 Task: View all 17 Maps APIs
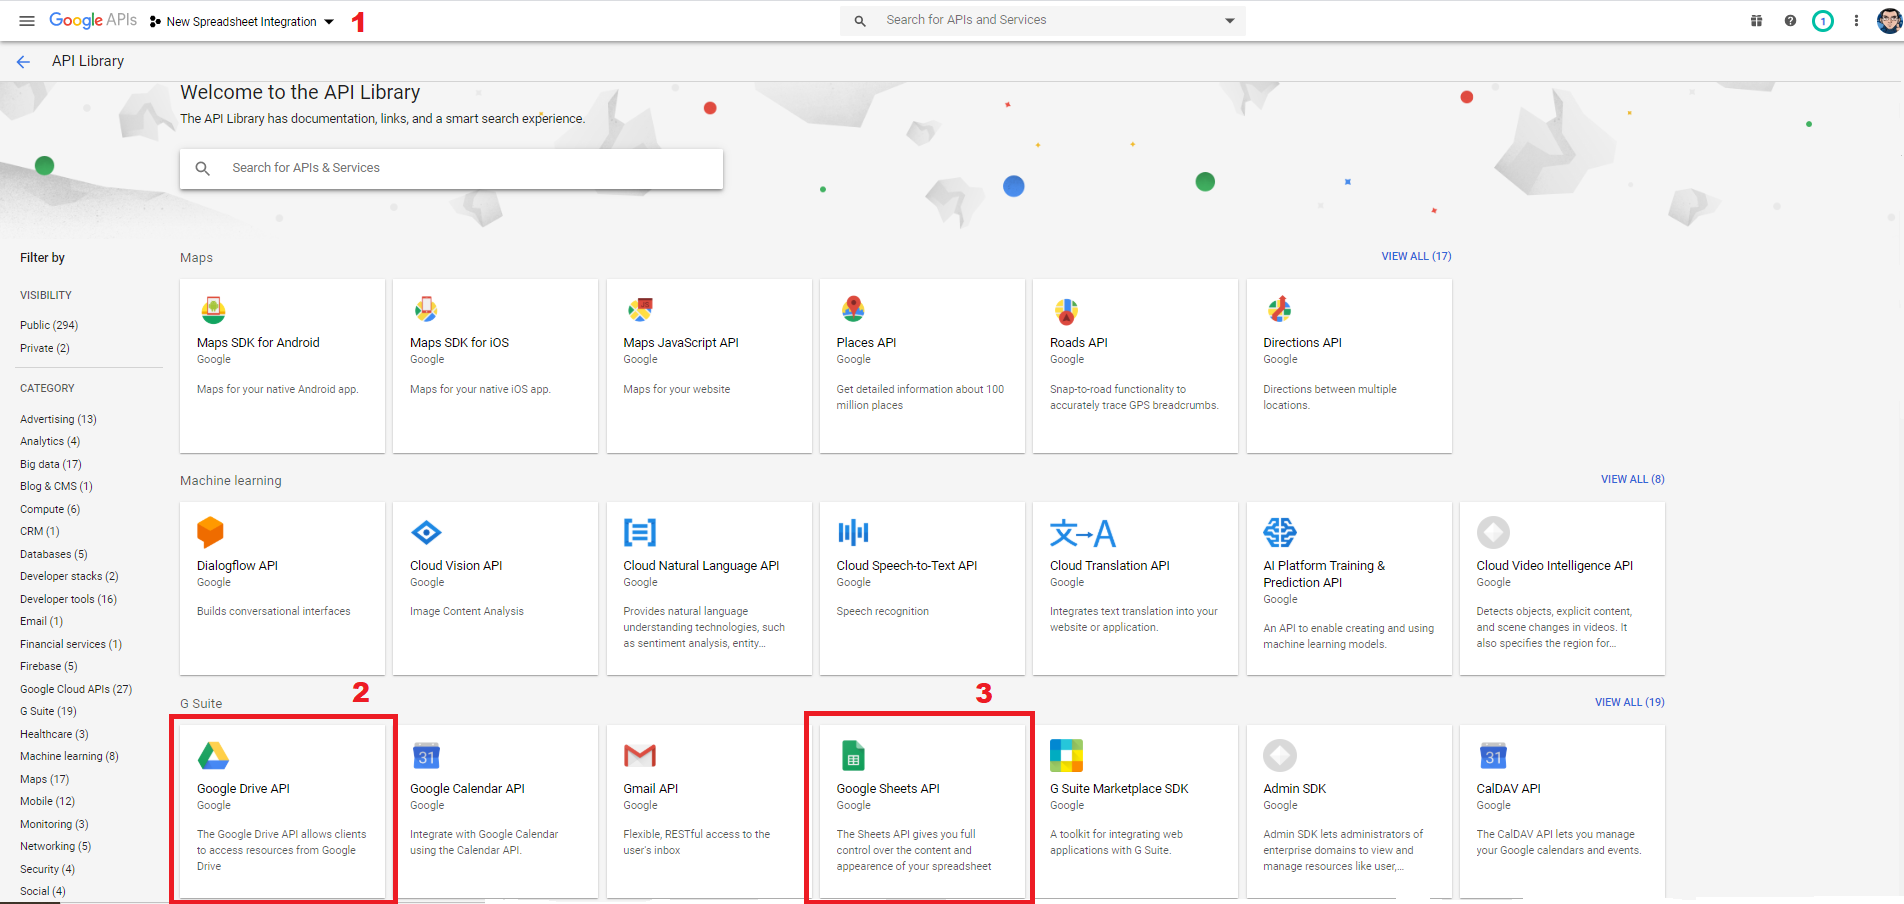[1416, 256]
